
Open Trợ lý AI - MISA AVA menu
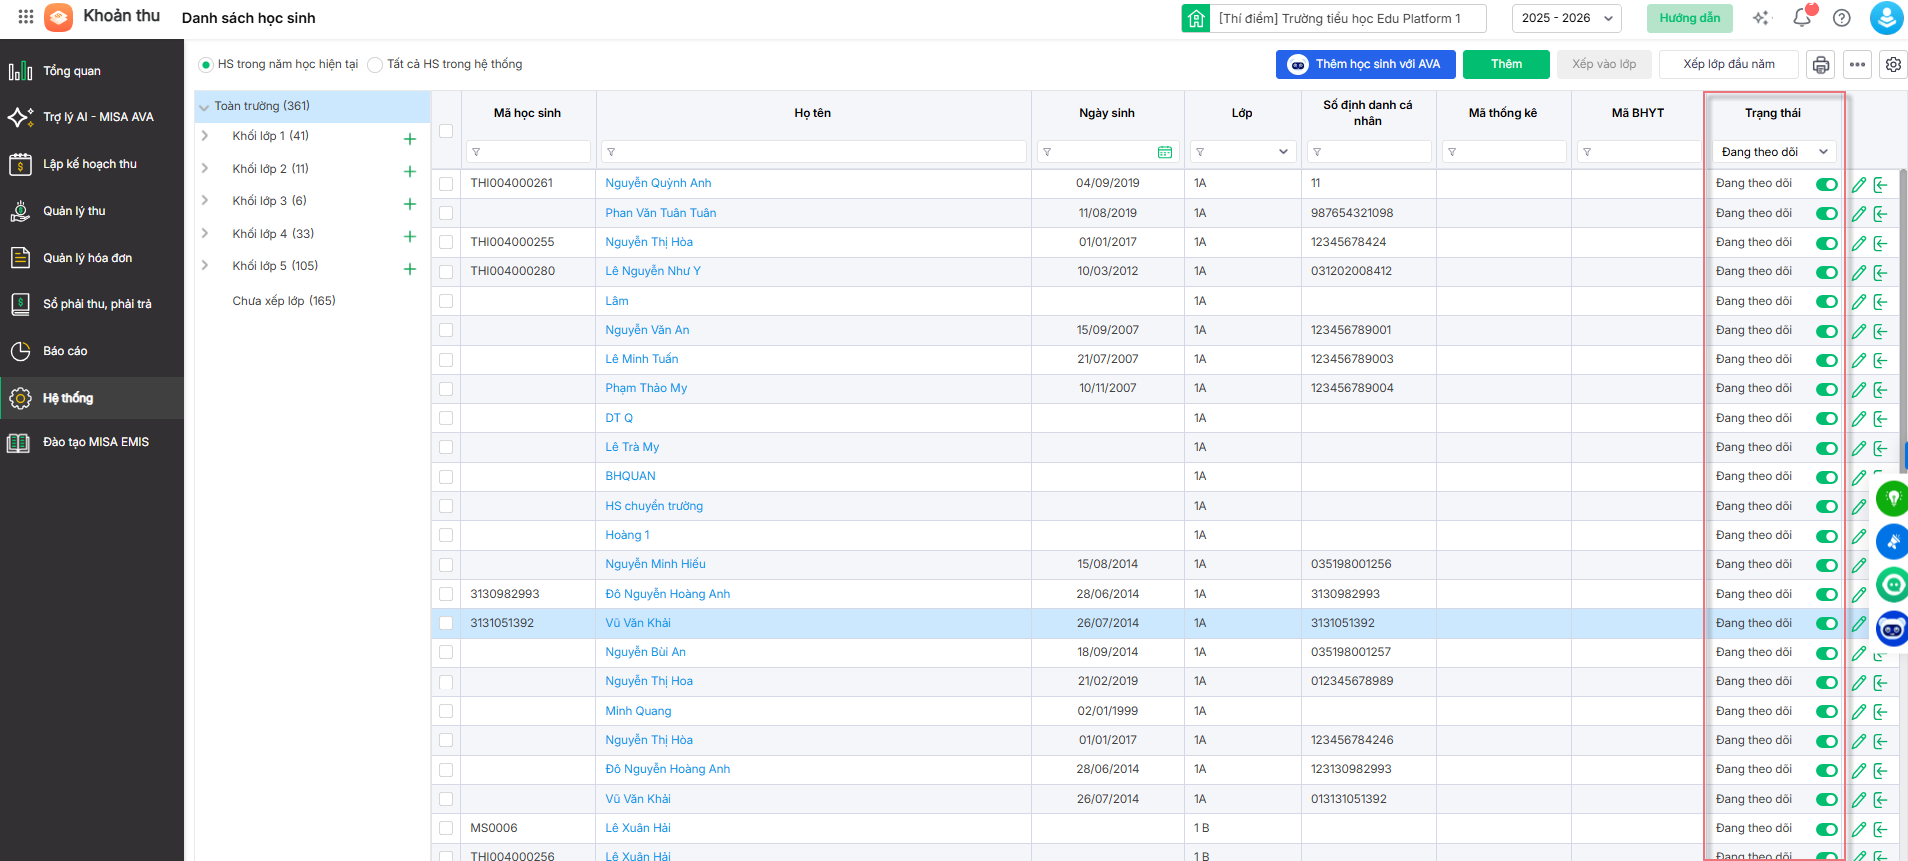(92, 117)
